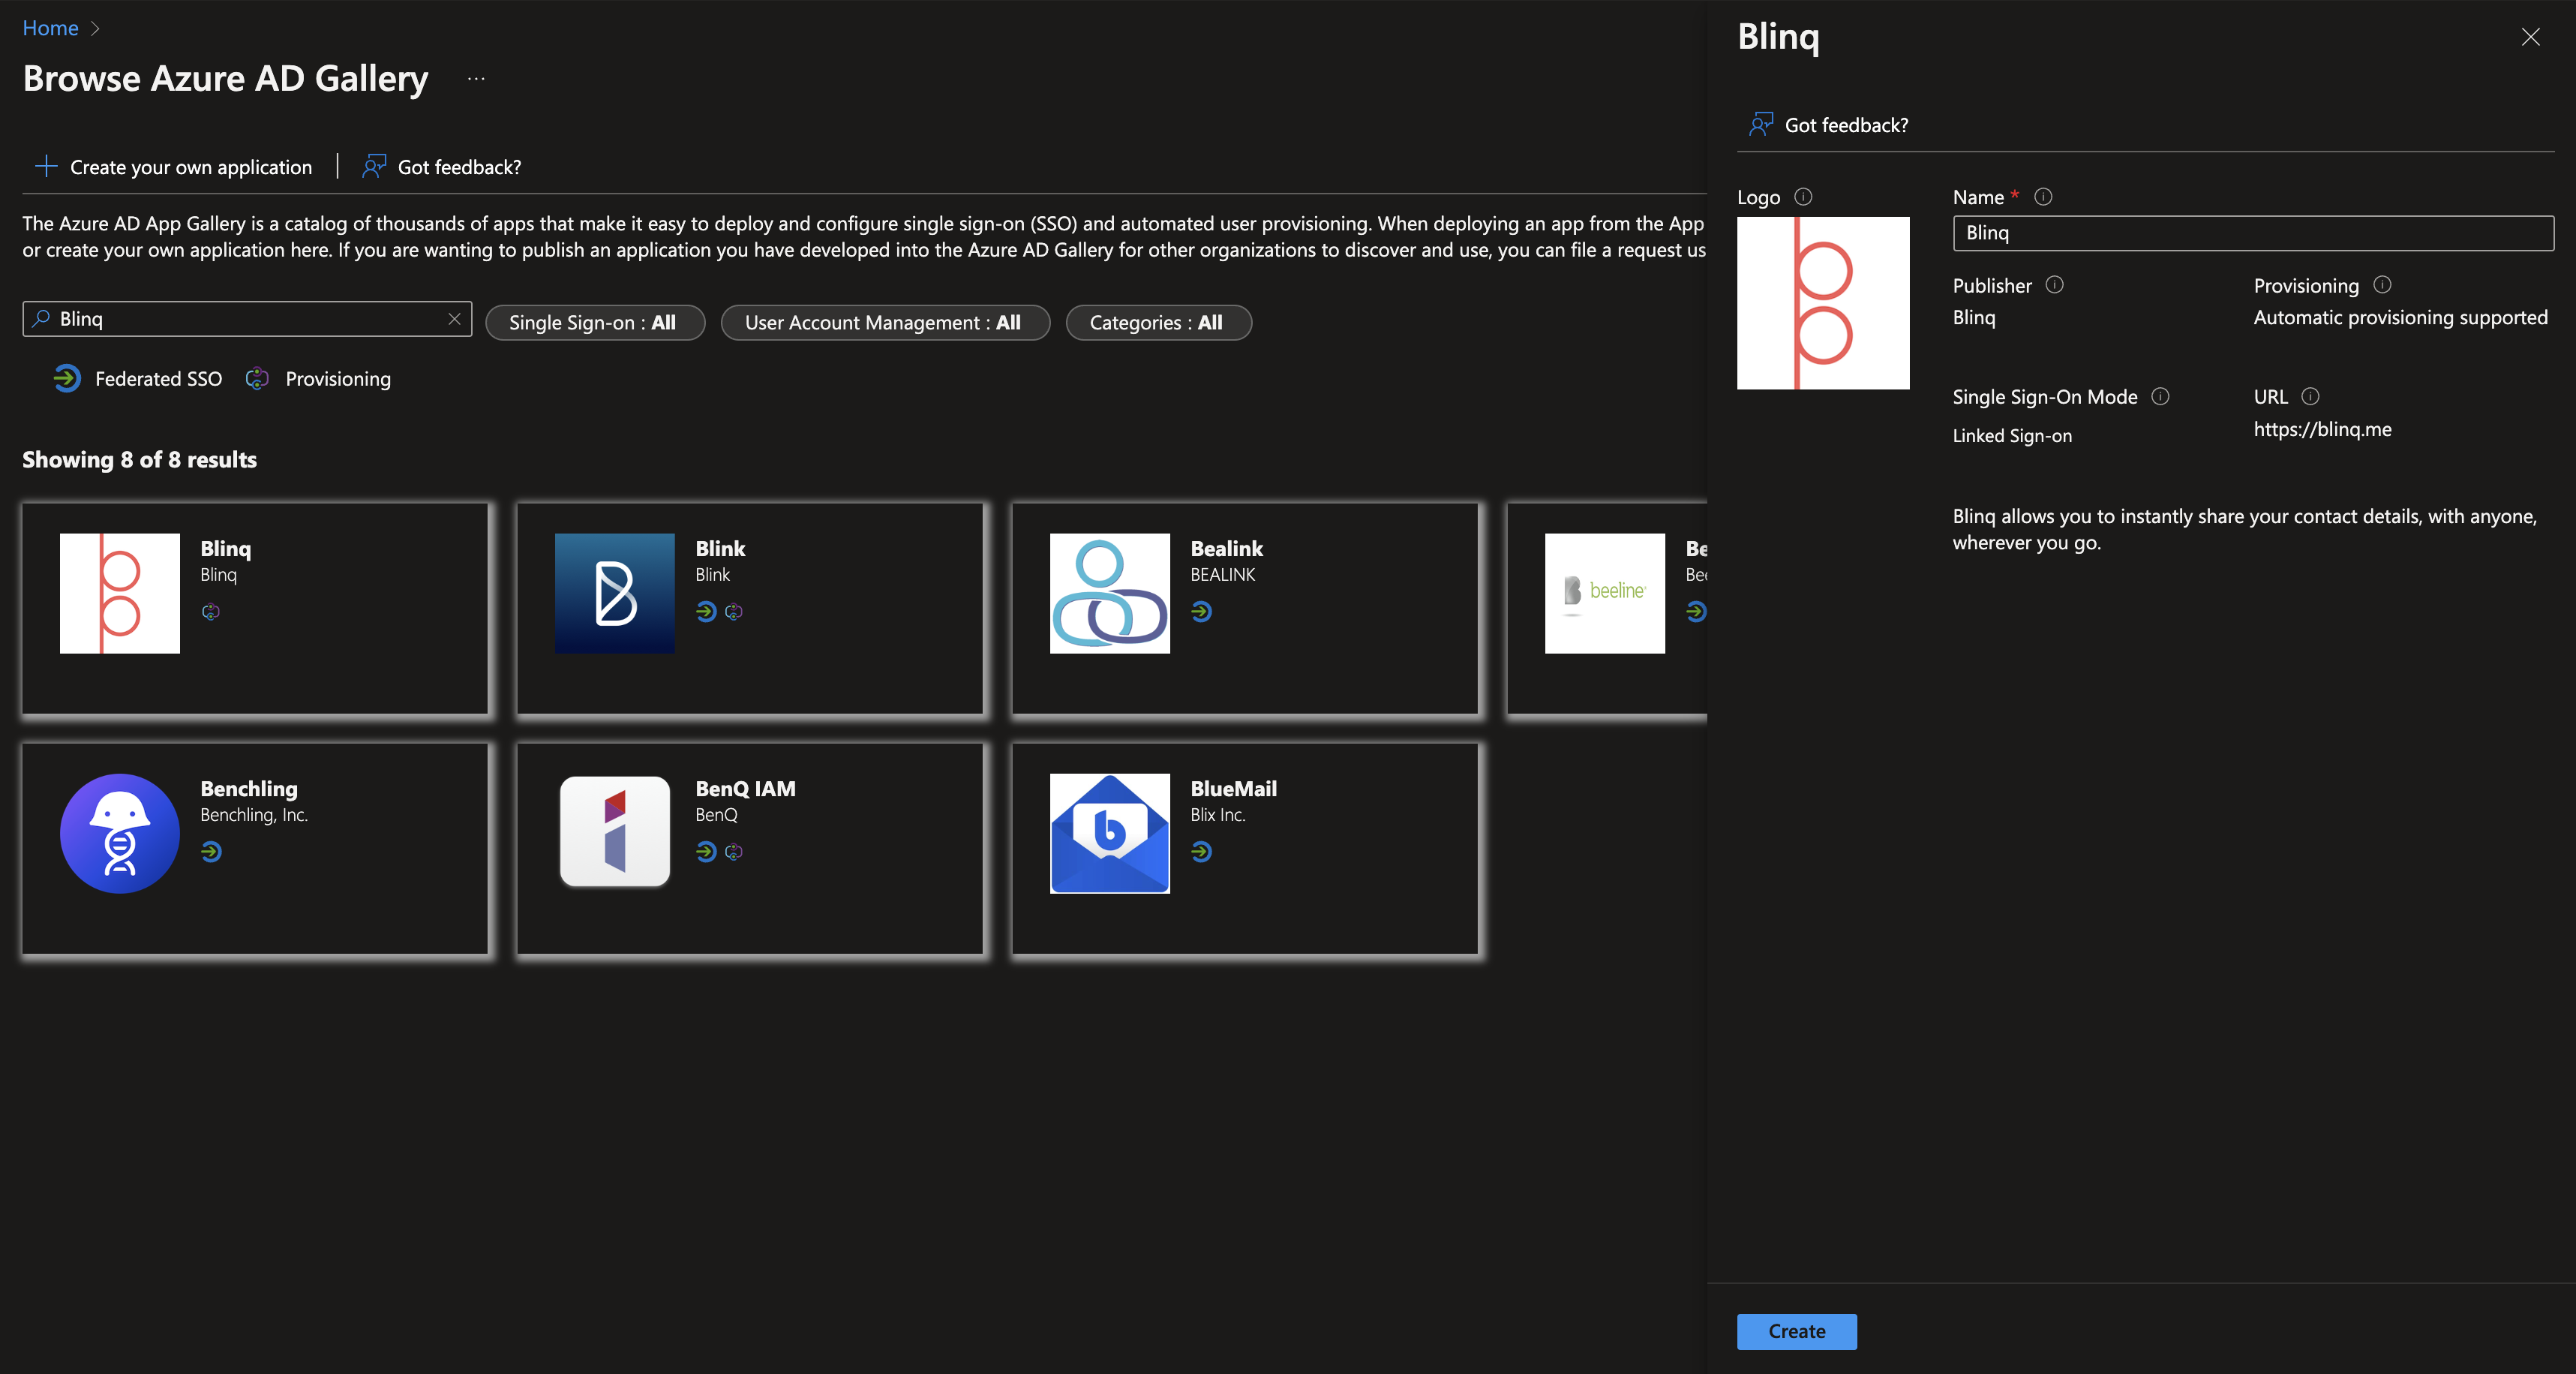Show info about the Name field
2576x1374 pixels.
coord(2043,196)
